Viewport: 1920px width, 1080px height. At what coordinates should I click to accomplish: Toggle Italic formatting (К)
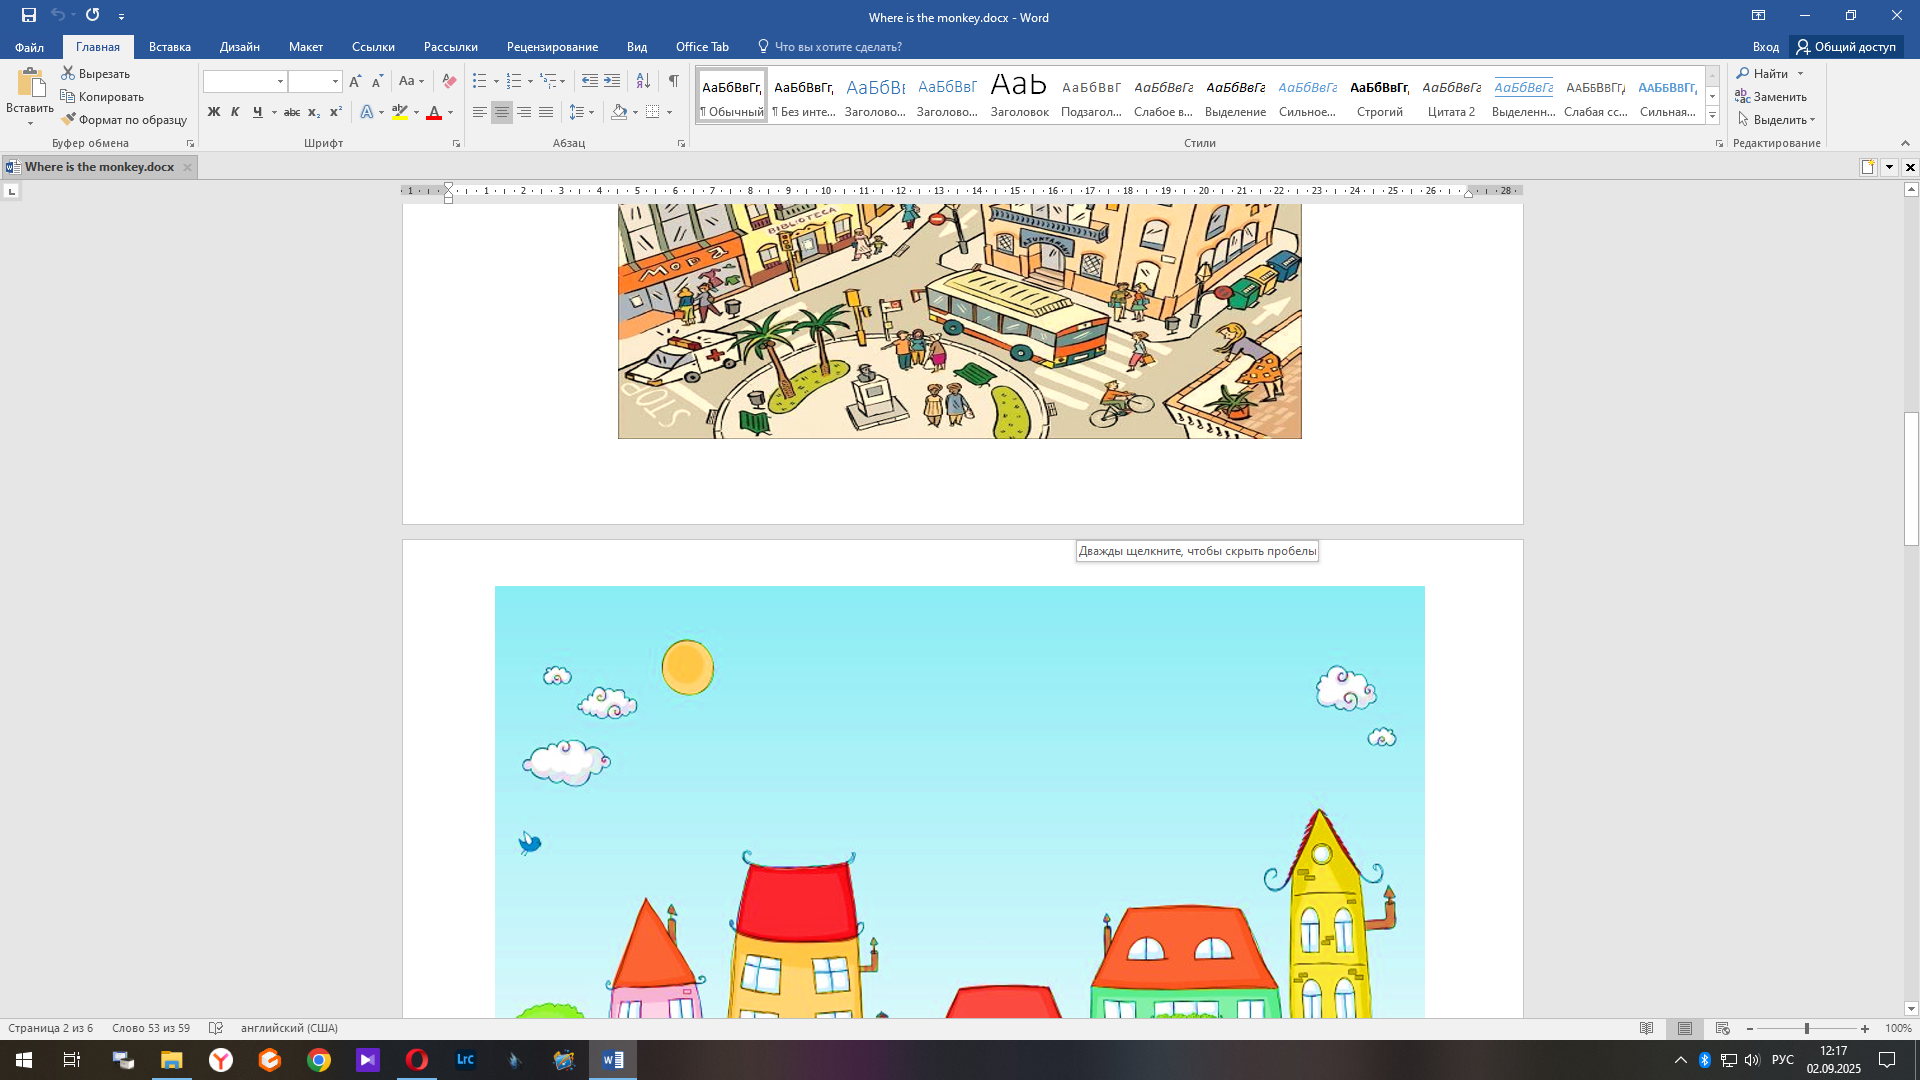click(235, 112)
